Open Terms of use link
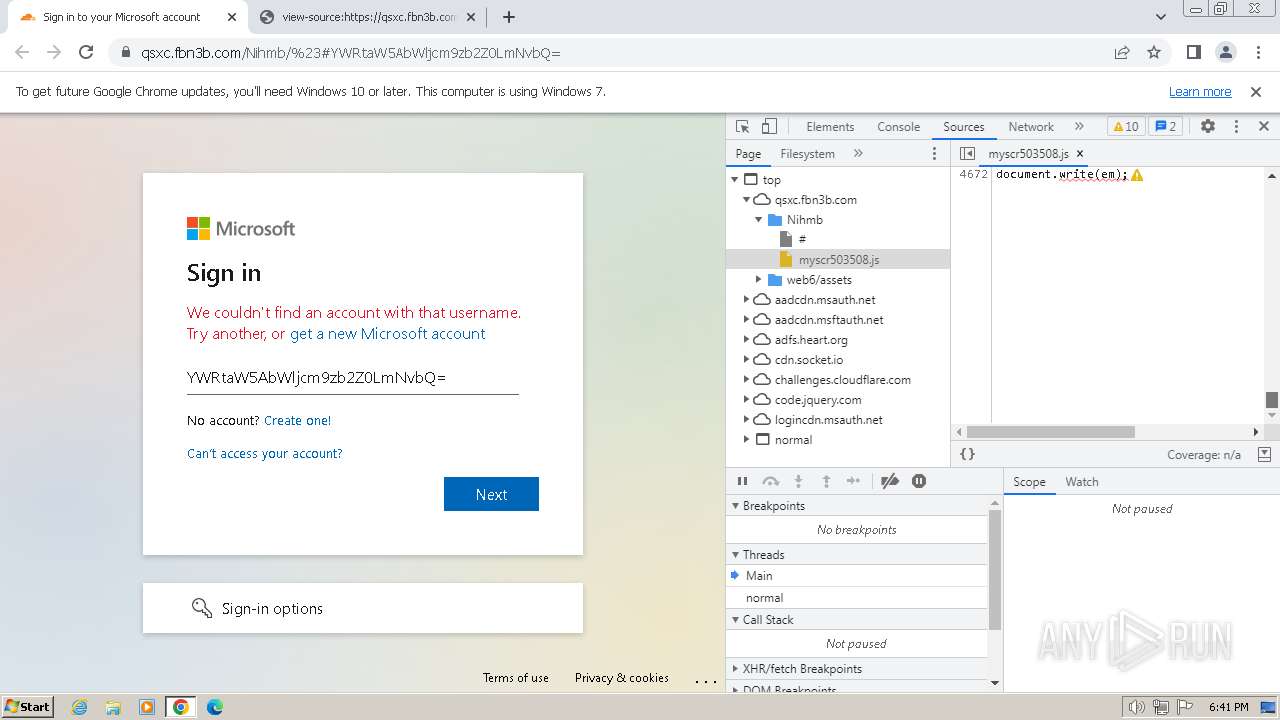This screenshot has width=1280, height=720. click(x=516, y=678)
